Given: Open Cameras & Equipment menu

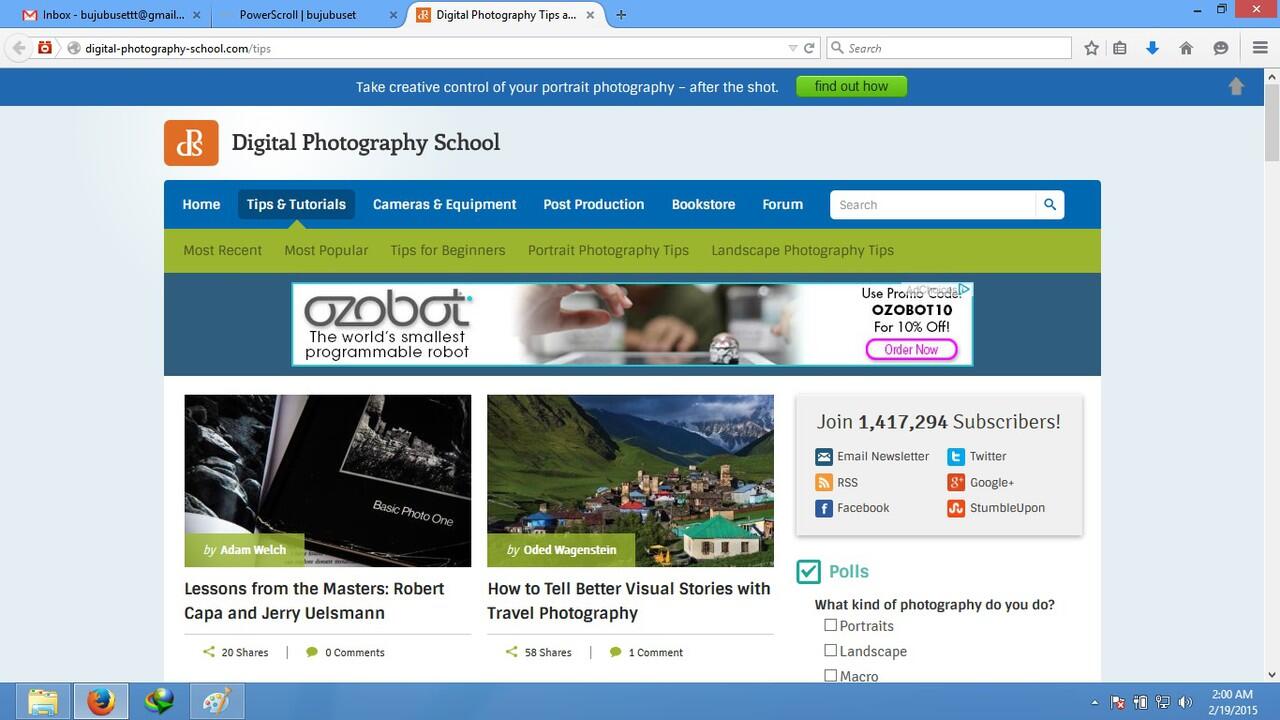Looking at the screenshot, I should (x=444, y=204).
